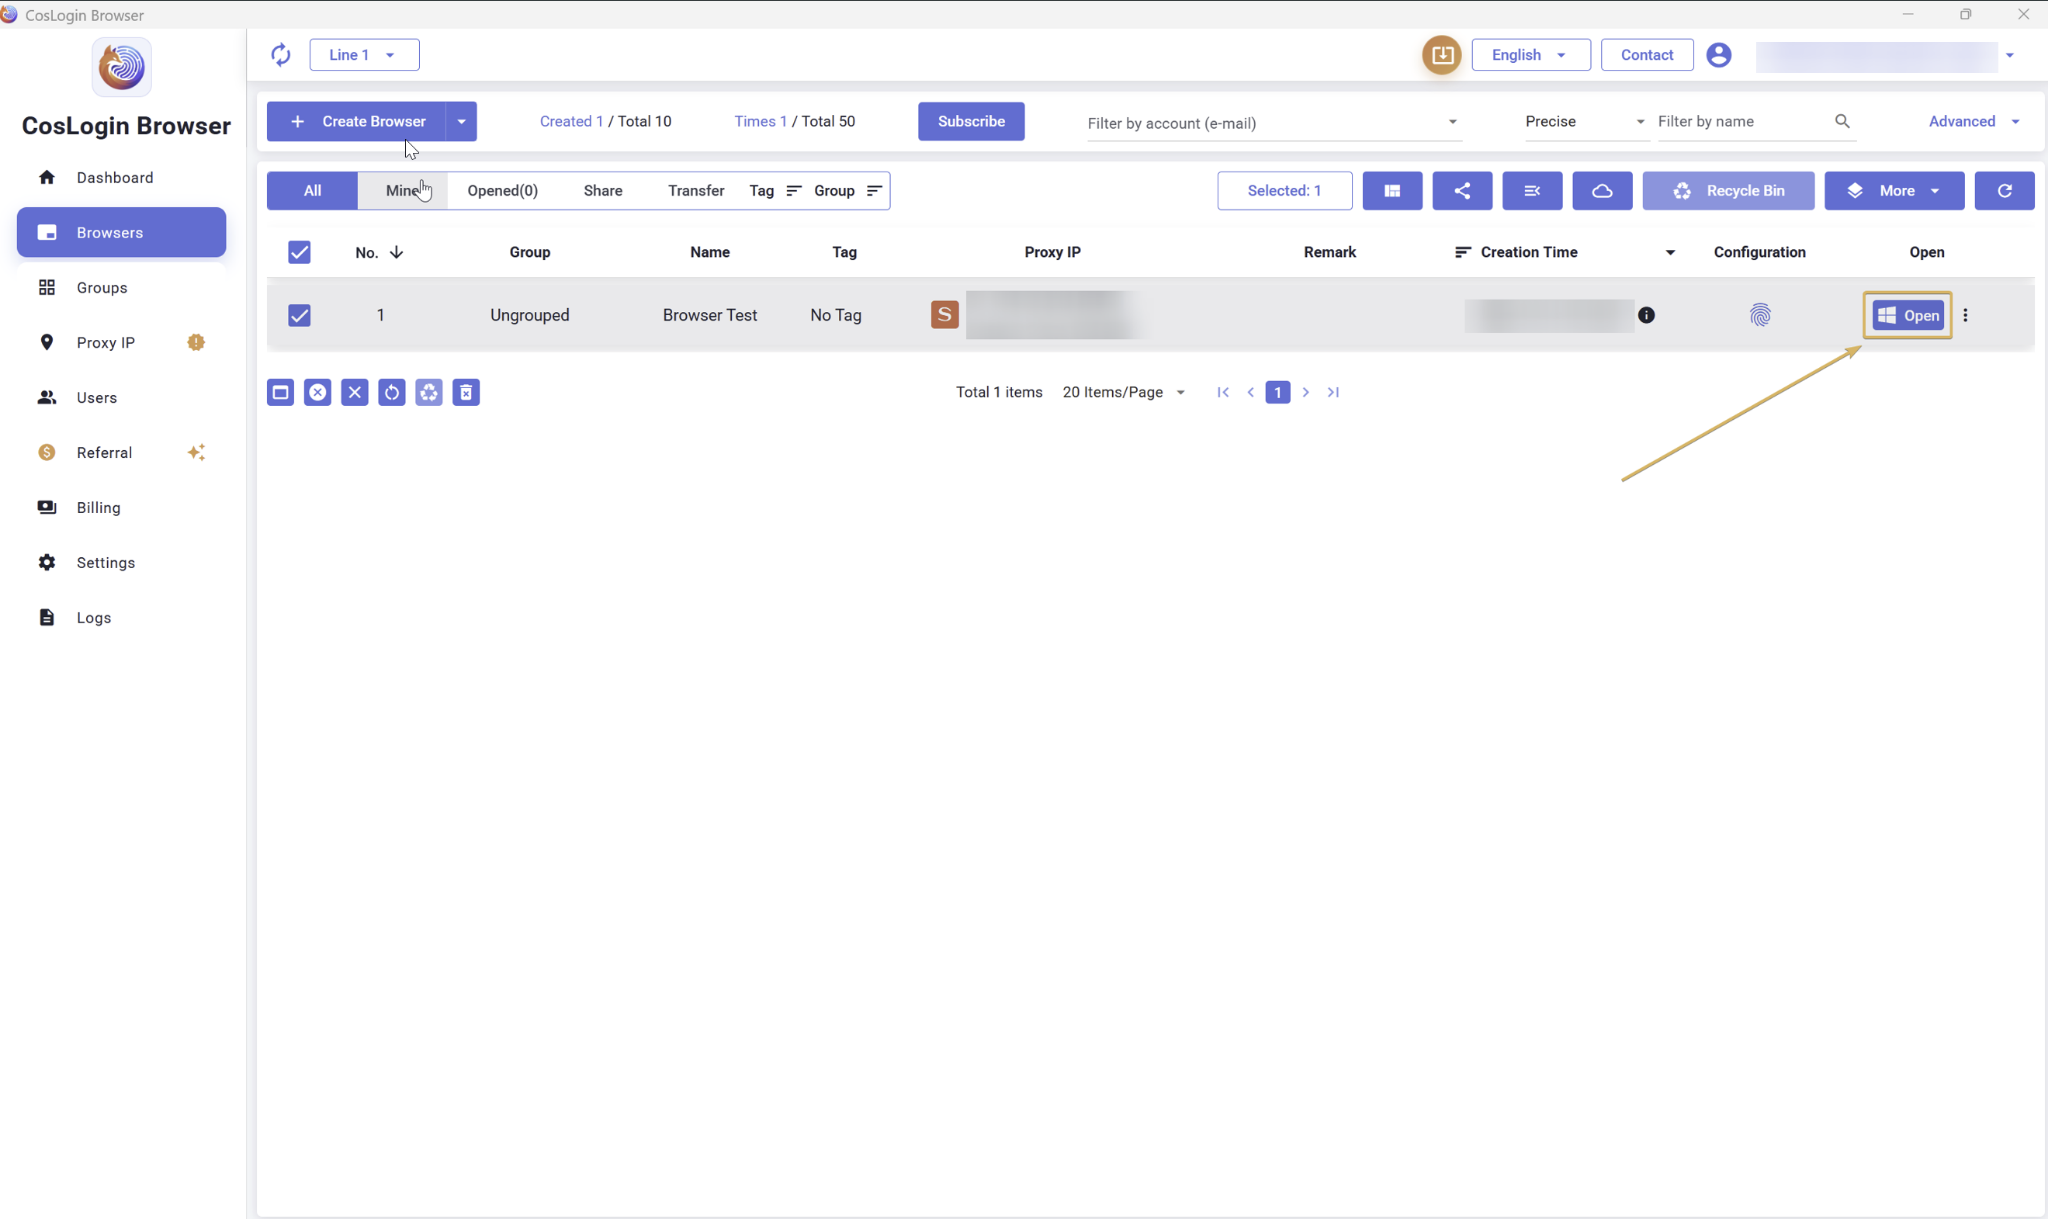This screenshot has width=2048, height=1219.
Task: Select the Transfer tab
Action: (696, 191)
